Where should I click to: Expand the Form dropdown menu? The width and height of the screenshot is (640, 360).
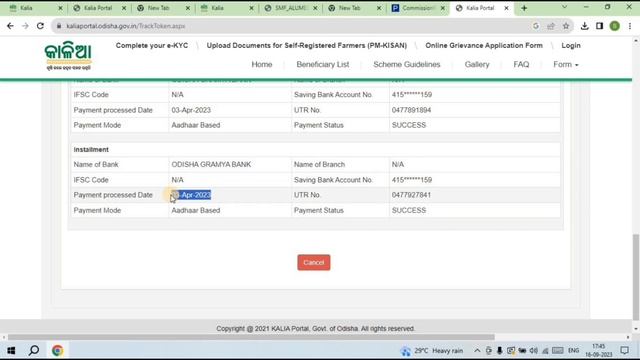[x=566, y=64]
